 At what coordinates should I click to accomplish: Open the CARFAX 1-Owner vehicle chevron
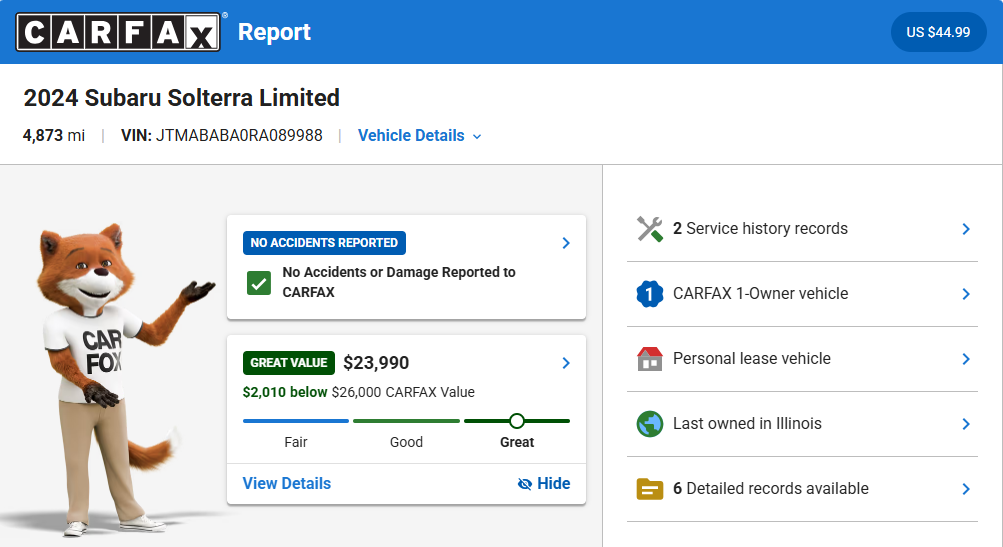click(x=966, y=294)
